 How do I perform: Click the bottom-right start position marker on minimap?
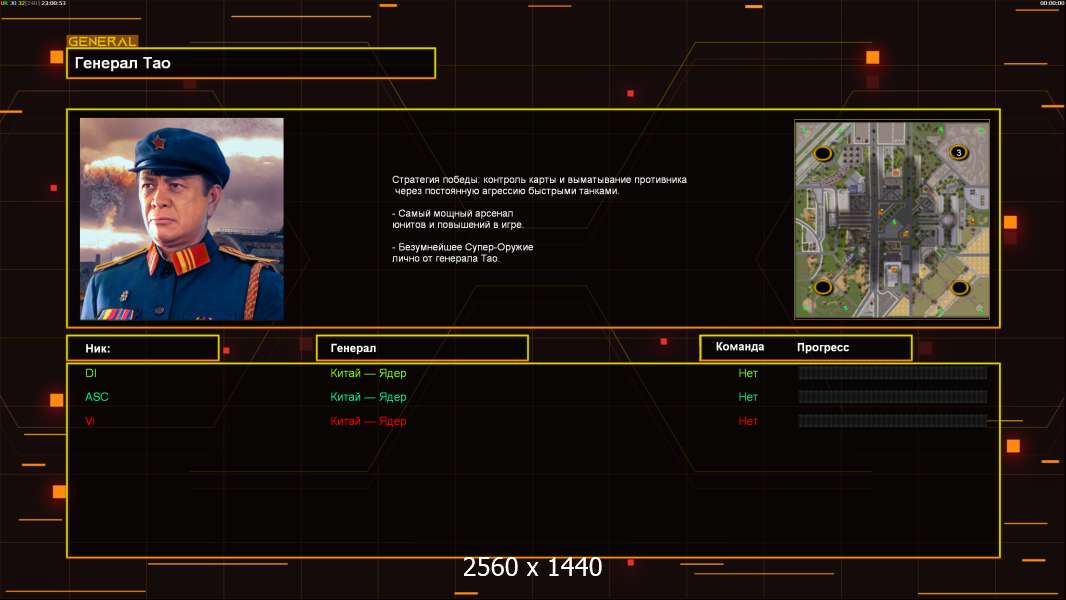point(959,287)
